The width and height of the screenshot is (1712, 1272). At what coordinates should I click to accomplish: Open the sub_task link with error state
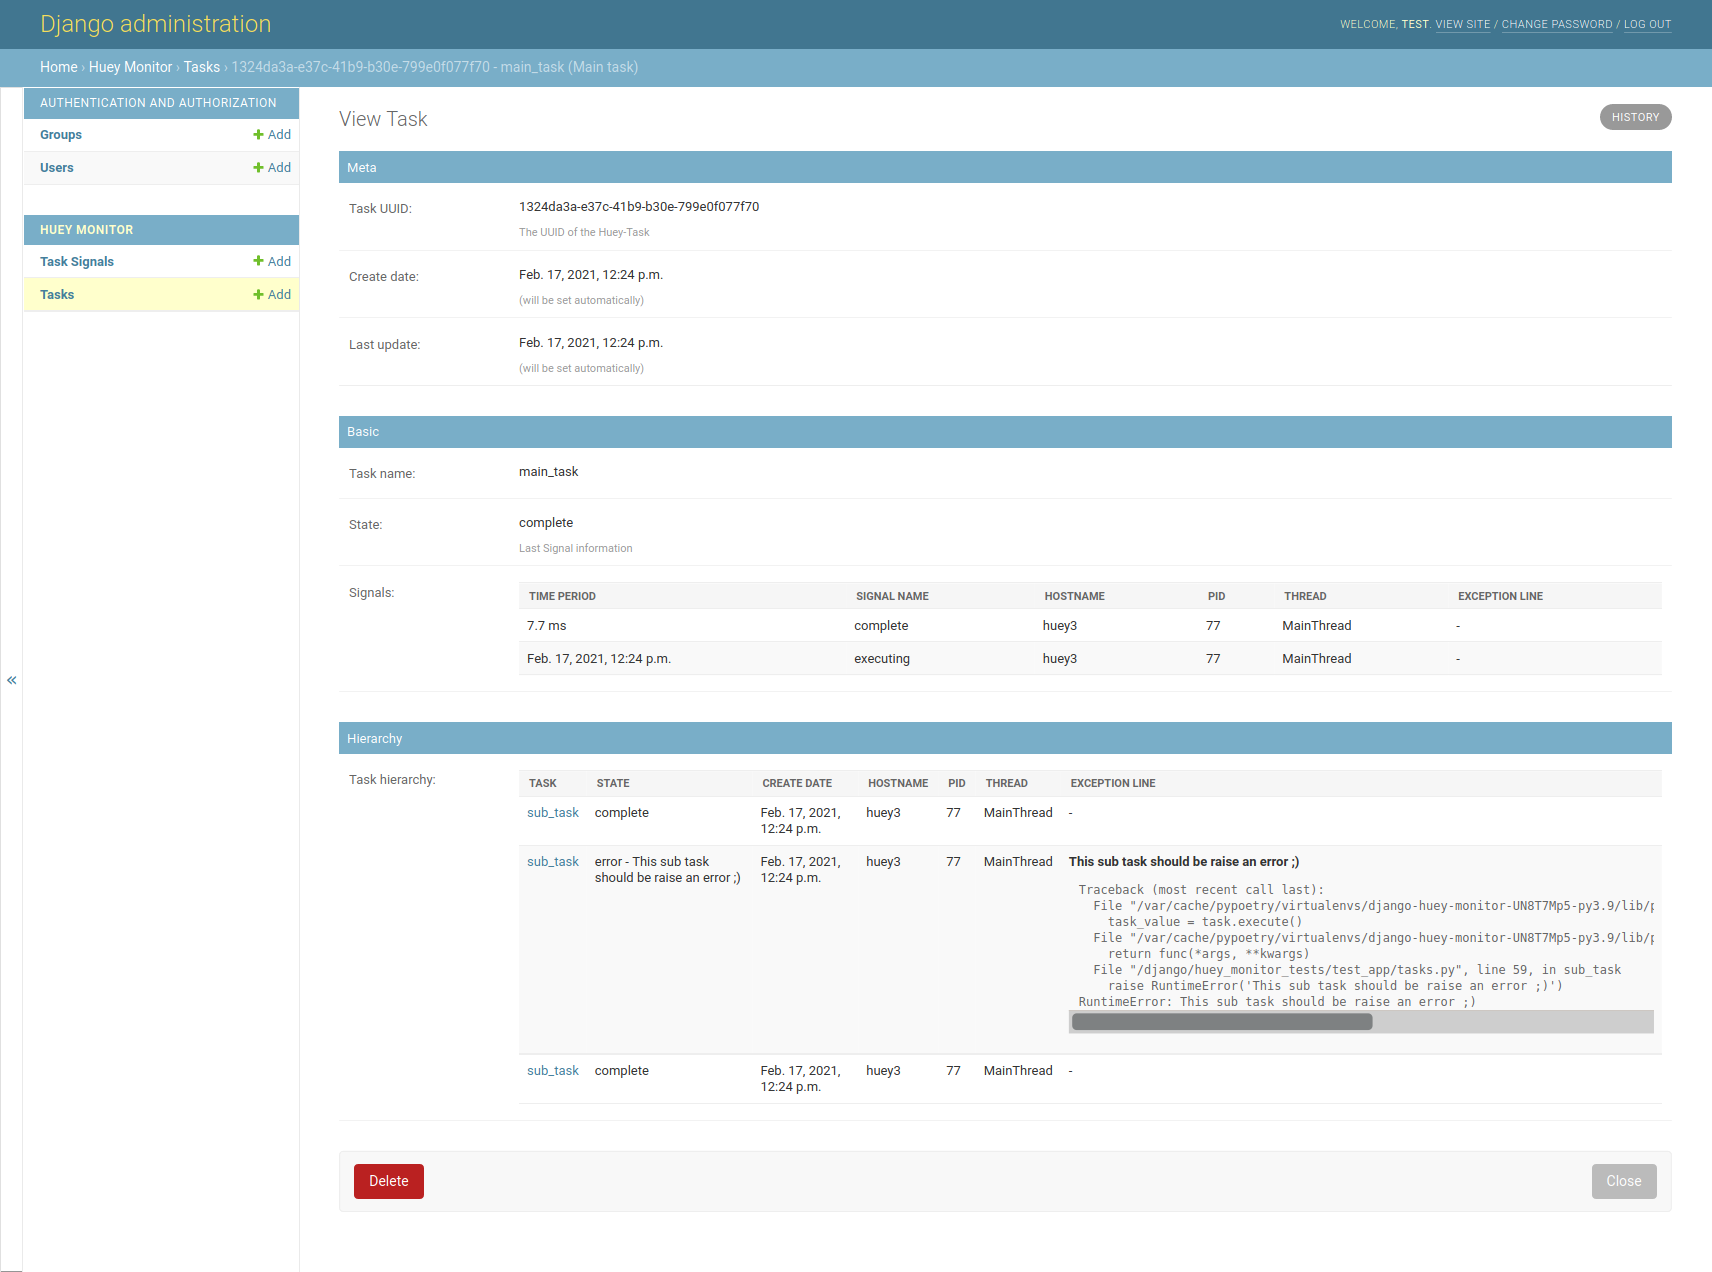(x=553, y=862)
